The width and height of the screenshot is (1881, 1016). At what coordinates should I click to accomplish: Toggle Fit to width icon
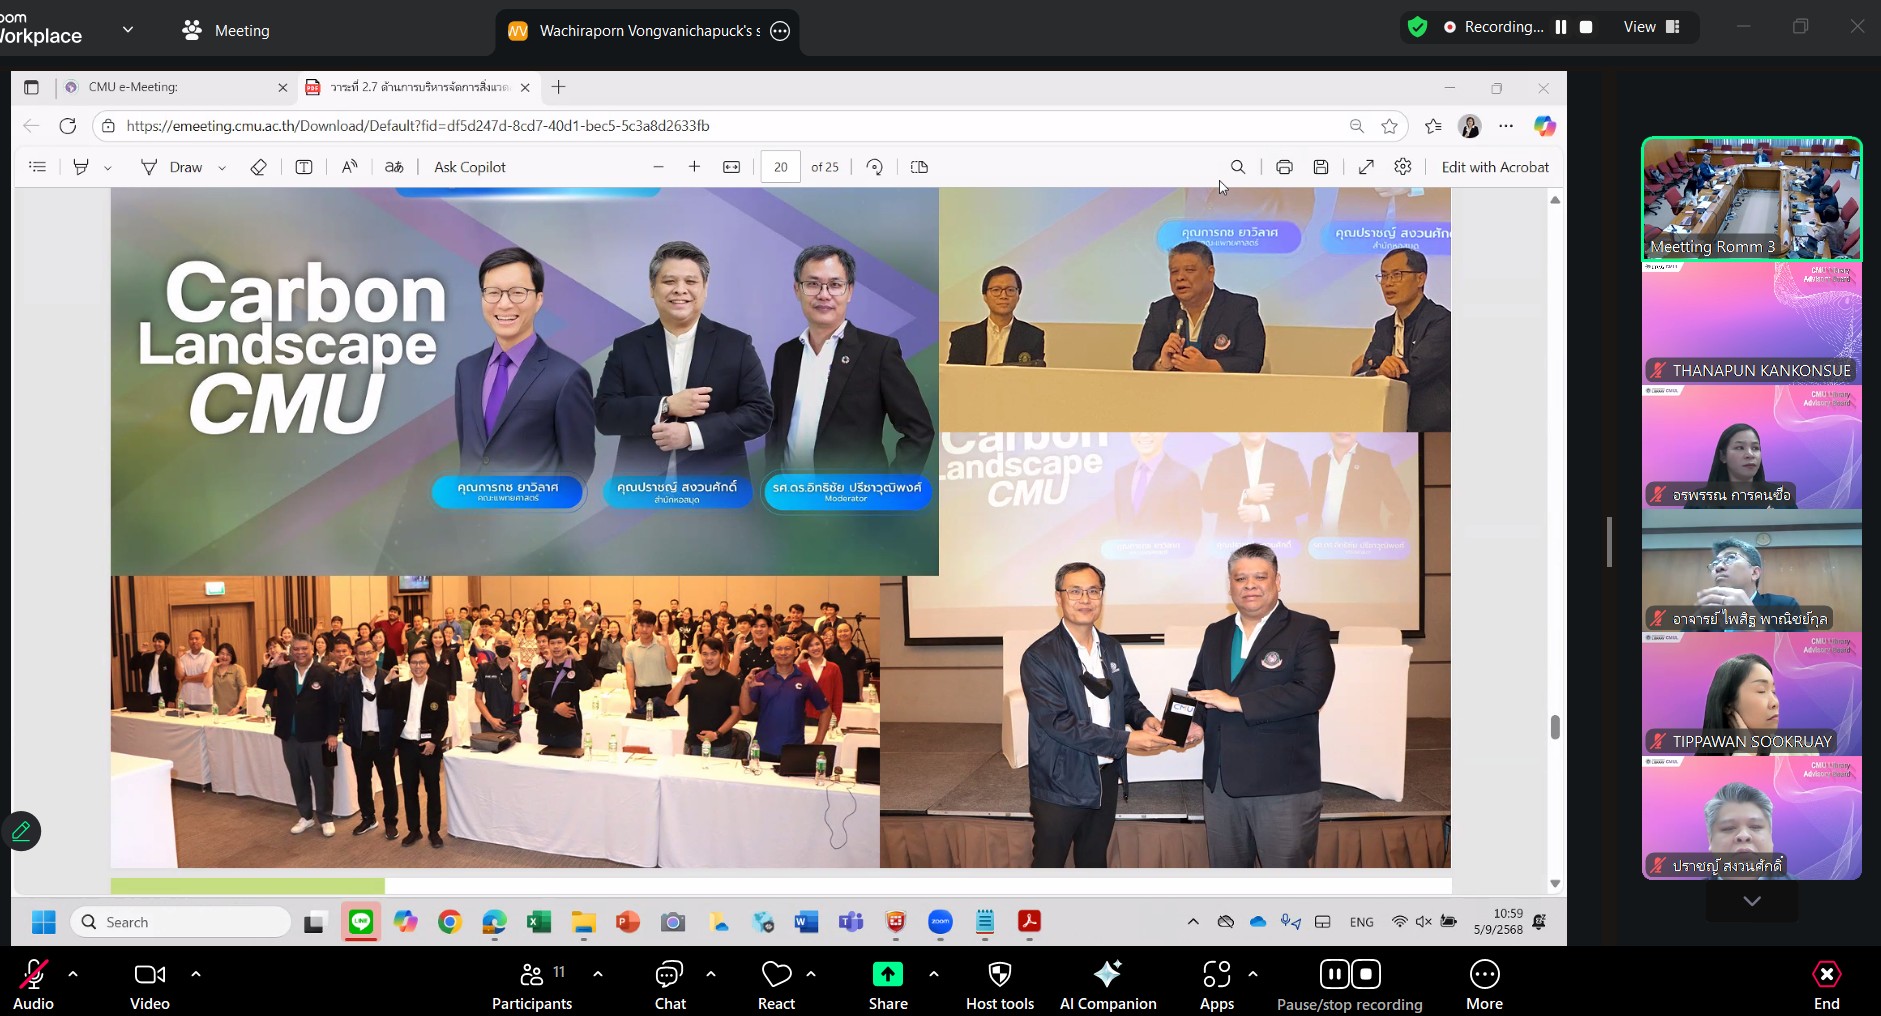[732, 167]
